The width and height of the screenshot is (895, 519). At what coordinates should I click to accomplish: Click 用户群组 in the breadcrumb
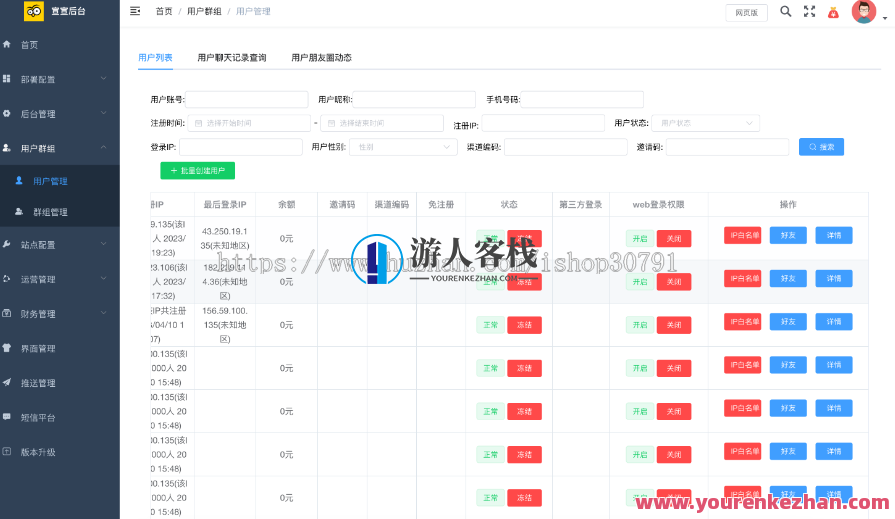(204, 11)
